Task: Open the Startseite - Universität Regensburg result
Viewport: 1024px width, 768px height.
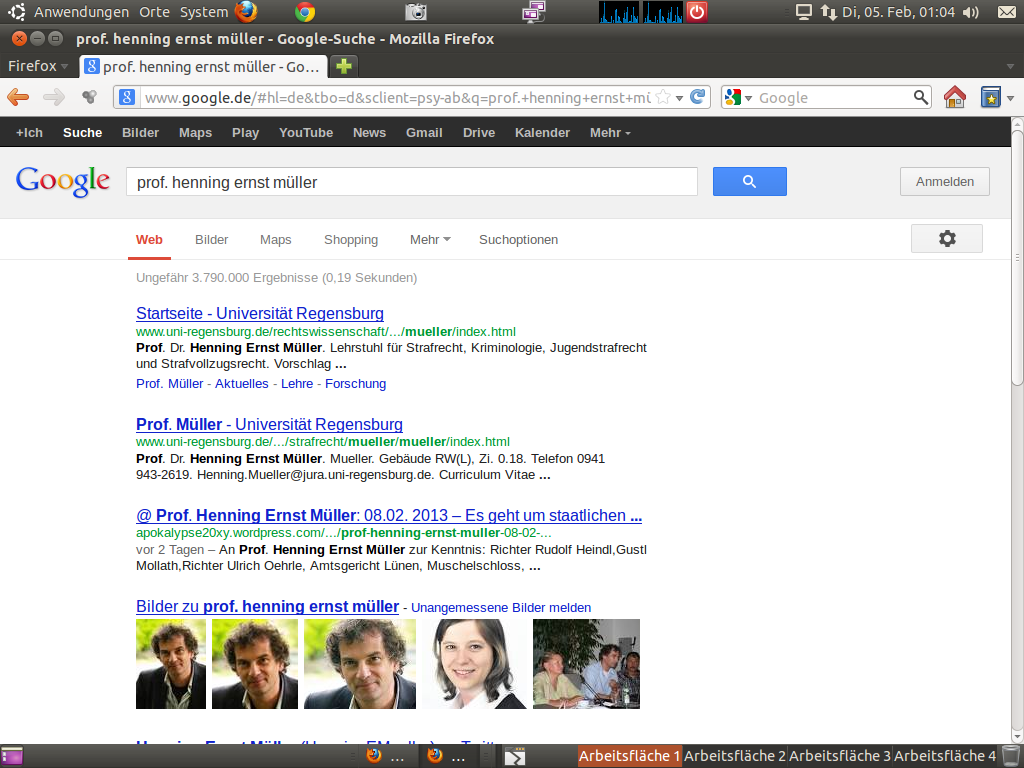Action: (x=260, y=313)
